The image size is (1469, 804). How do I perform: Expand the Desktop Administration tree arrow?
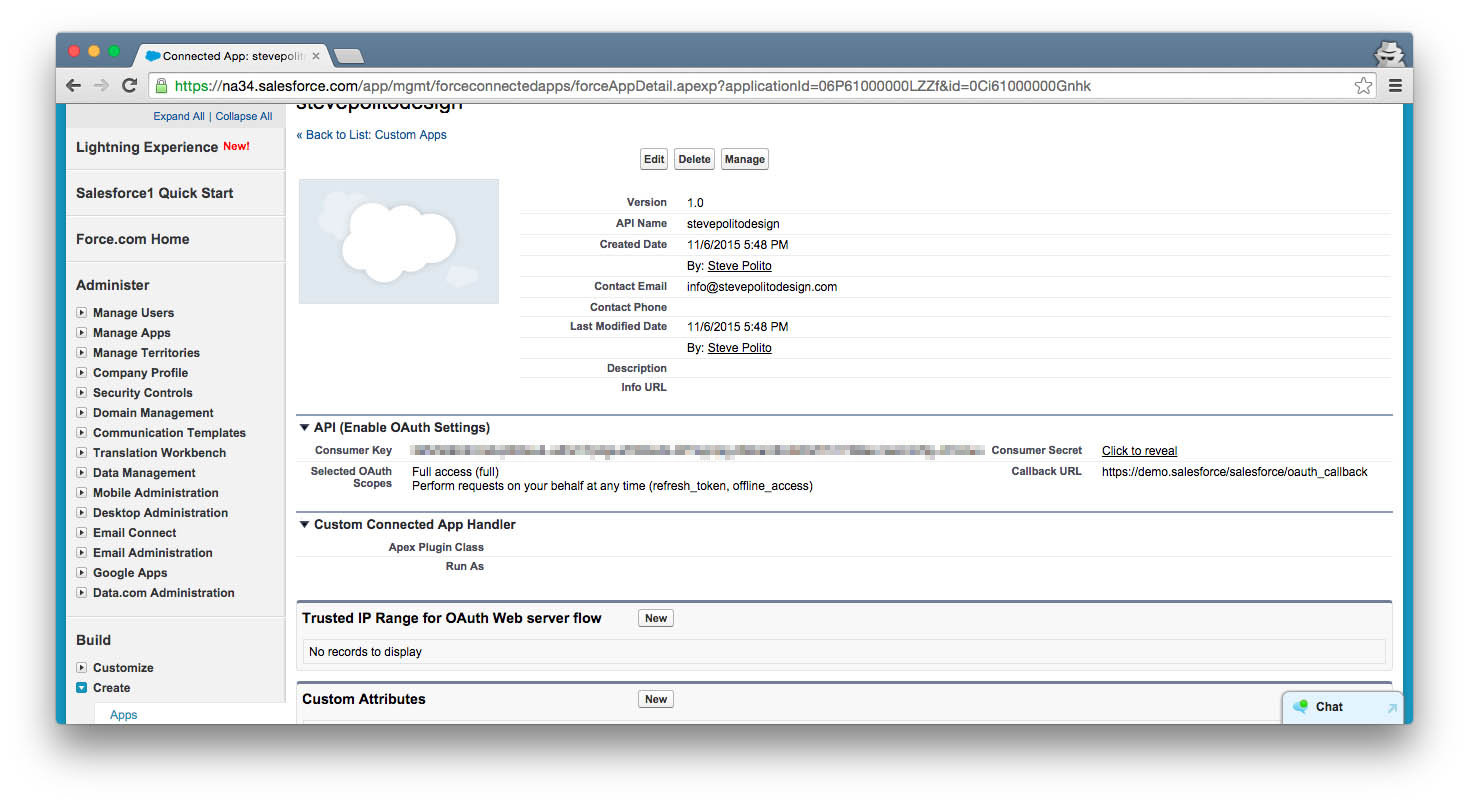click(82, 513)
